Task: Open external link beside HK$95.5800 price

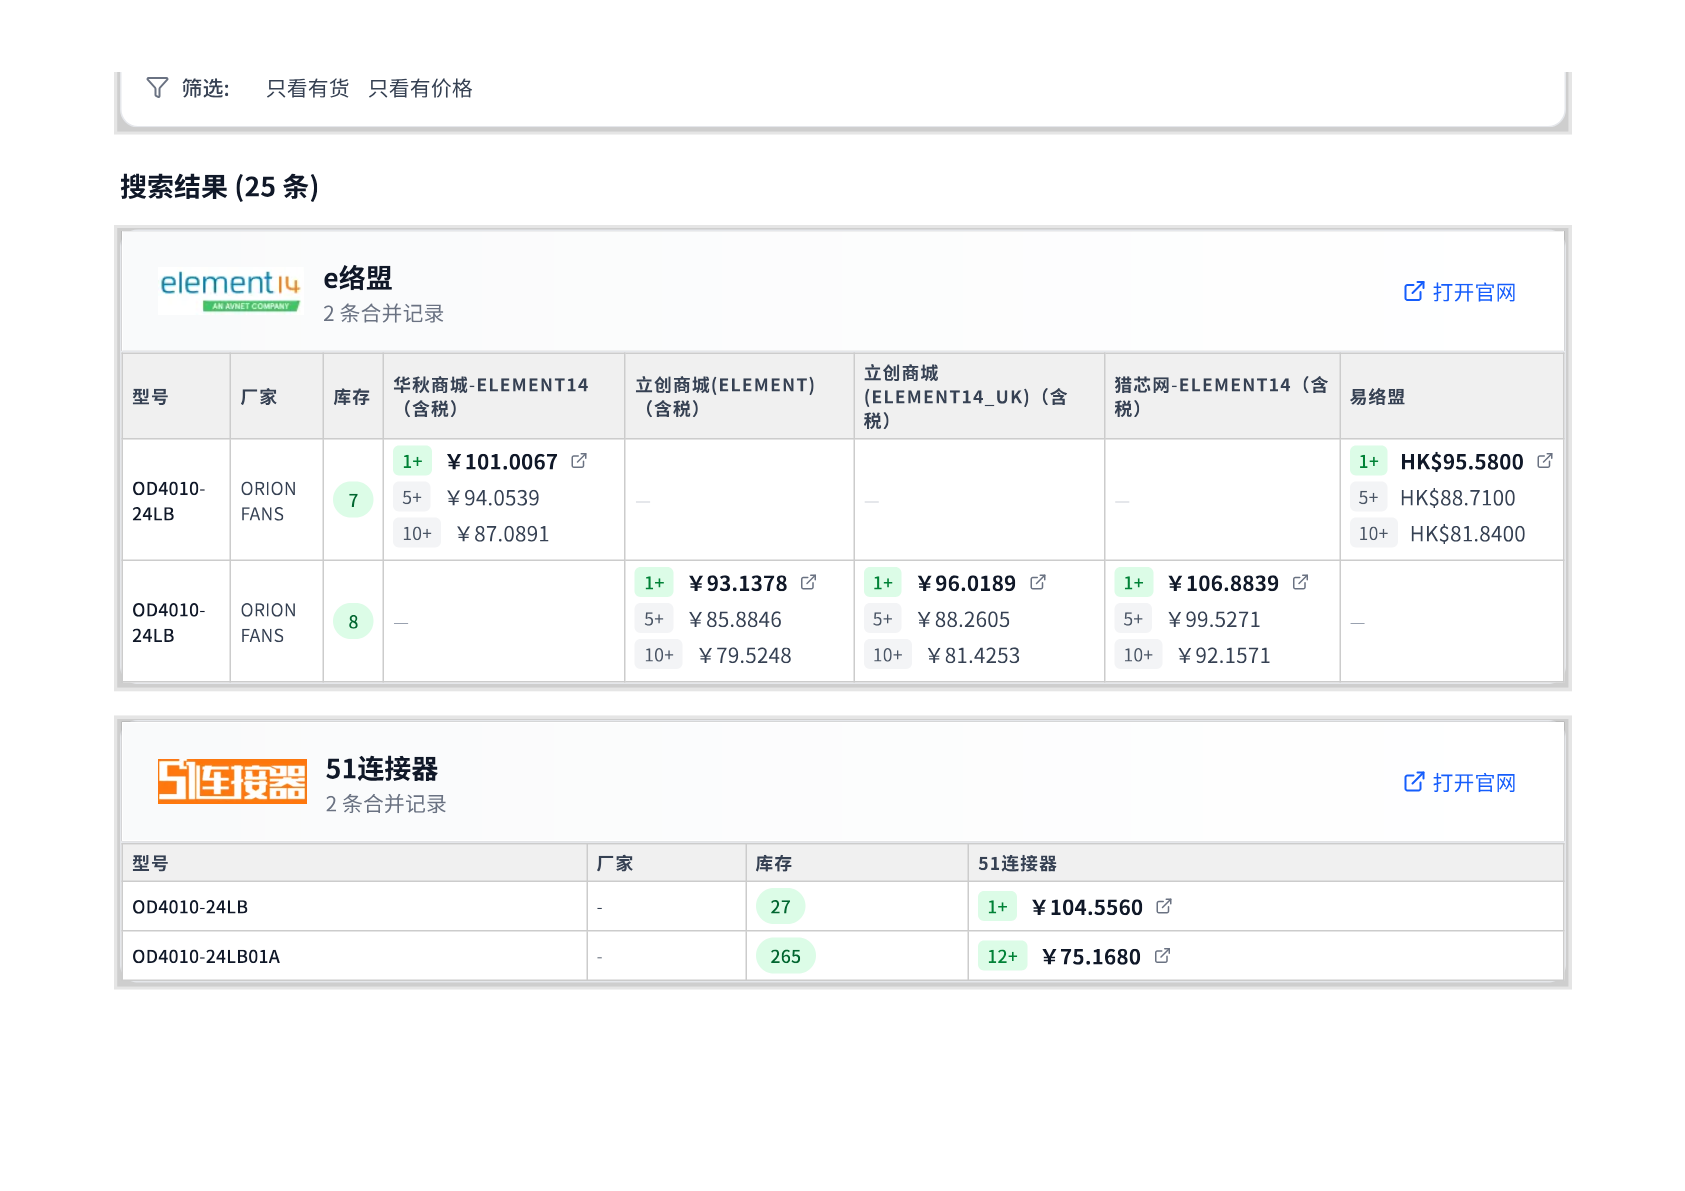Action: point(1546,460)
